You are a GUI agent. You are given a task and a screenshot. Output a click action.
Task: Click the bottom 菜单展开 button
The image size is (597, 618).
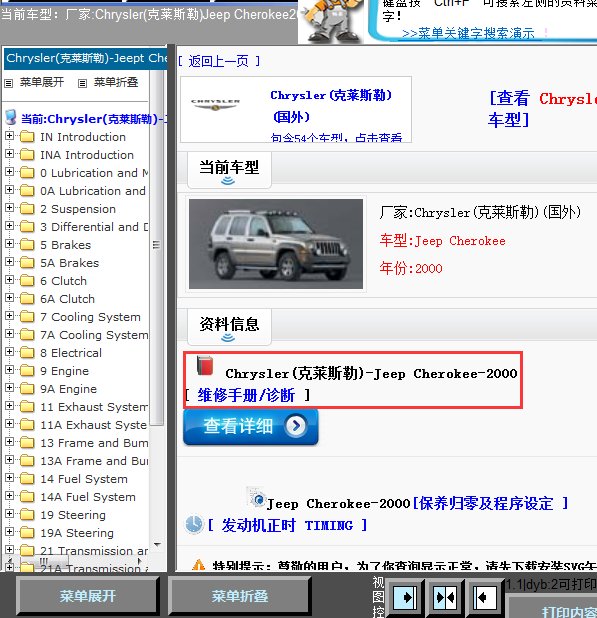pos(88,596)
